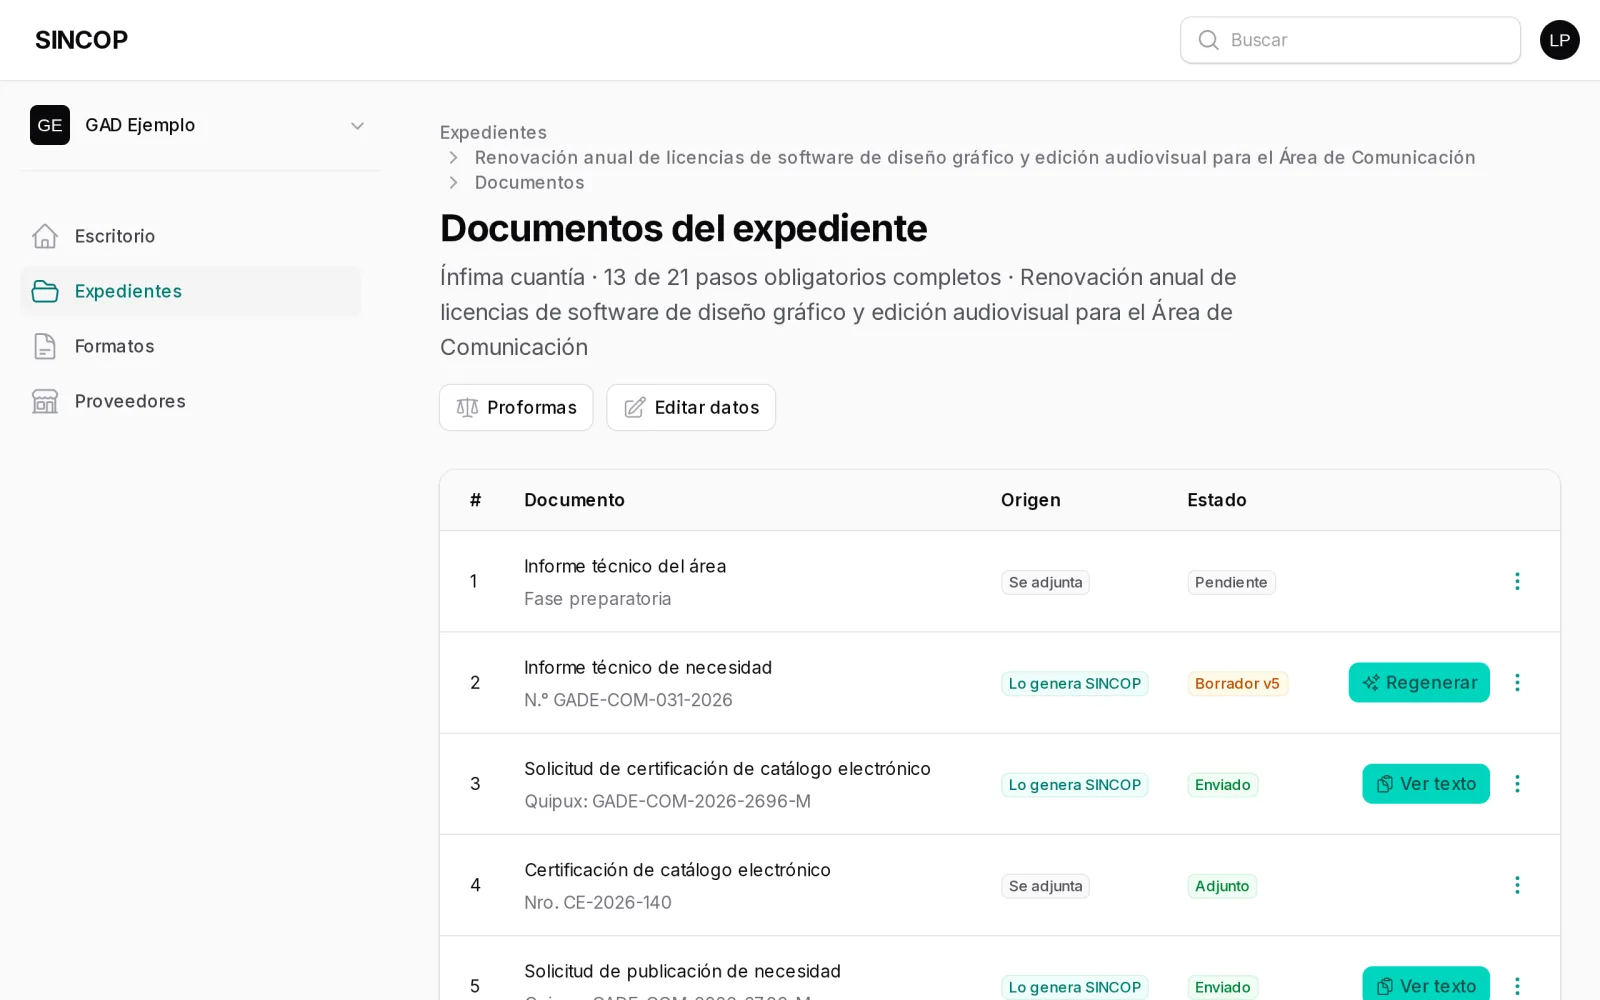This screenshot has width=1600, height=1000.
Task: Click the Adjunto status badge
Action: coord(1222,886)
